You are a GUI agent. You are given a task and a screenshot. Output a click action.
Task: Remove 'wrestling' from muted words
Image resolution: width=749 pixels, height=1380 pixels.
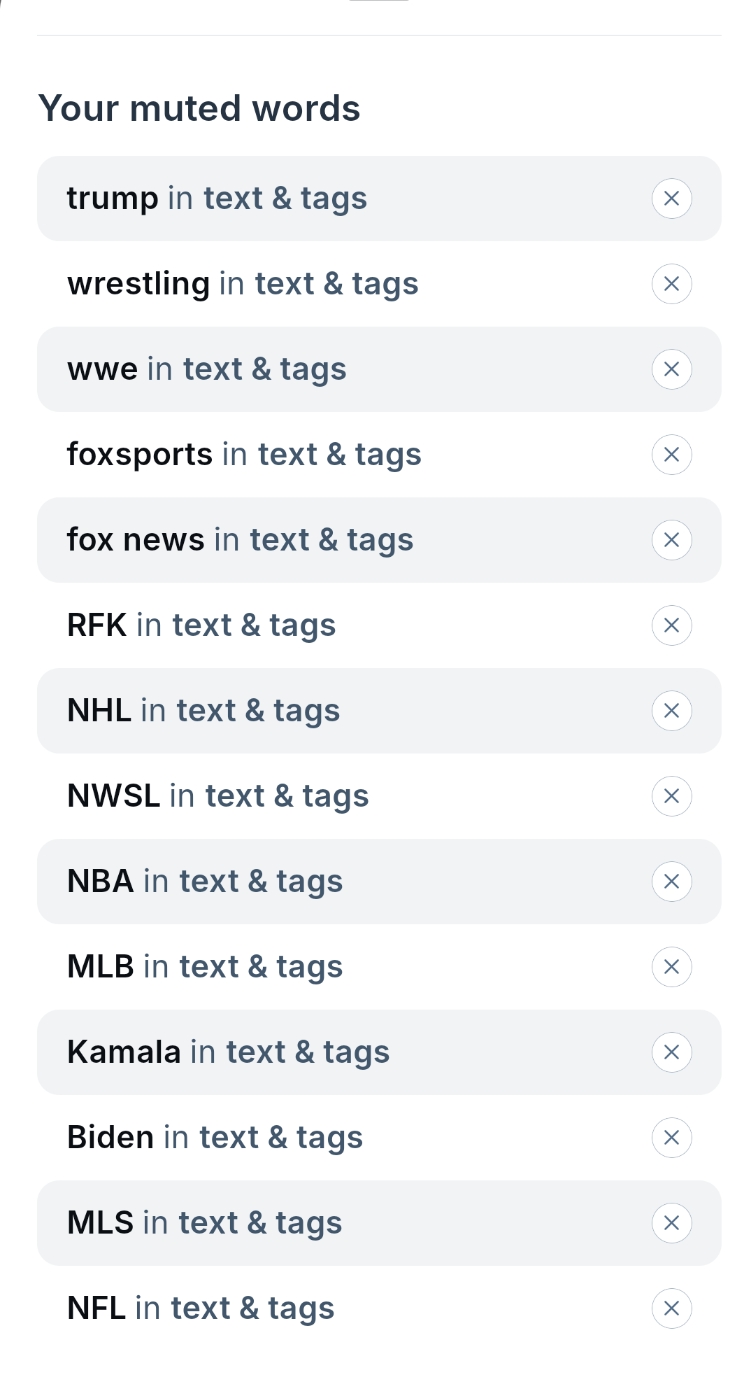671,284
